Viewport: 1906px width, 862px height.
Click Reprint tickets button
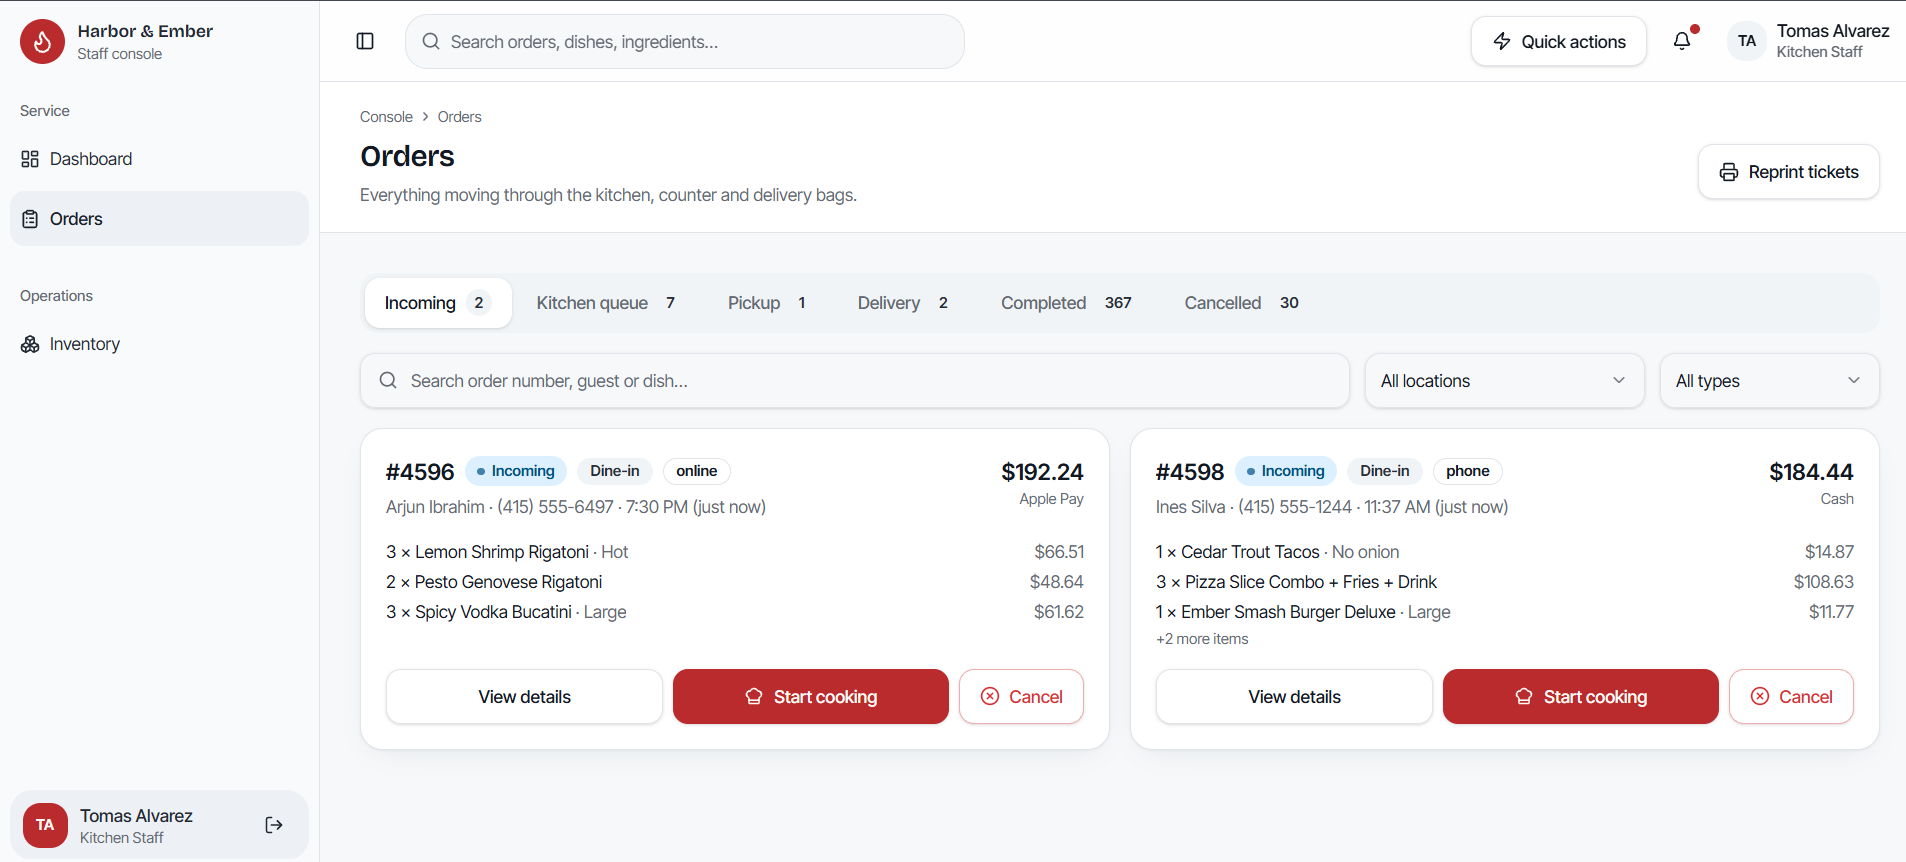pyautogui.click(x=1789, y=172)
